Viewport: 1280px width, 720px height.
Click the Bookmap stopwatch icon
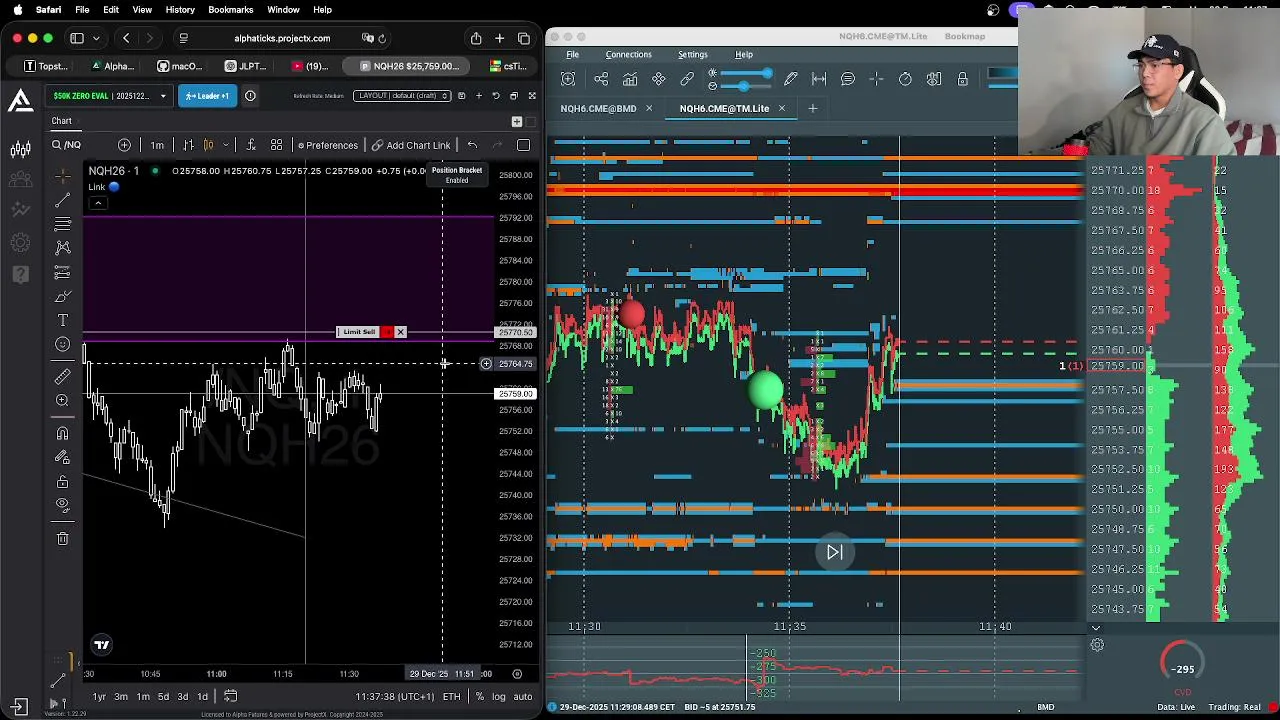[905, 79]
